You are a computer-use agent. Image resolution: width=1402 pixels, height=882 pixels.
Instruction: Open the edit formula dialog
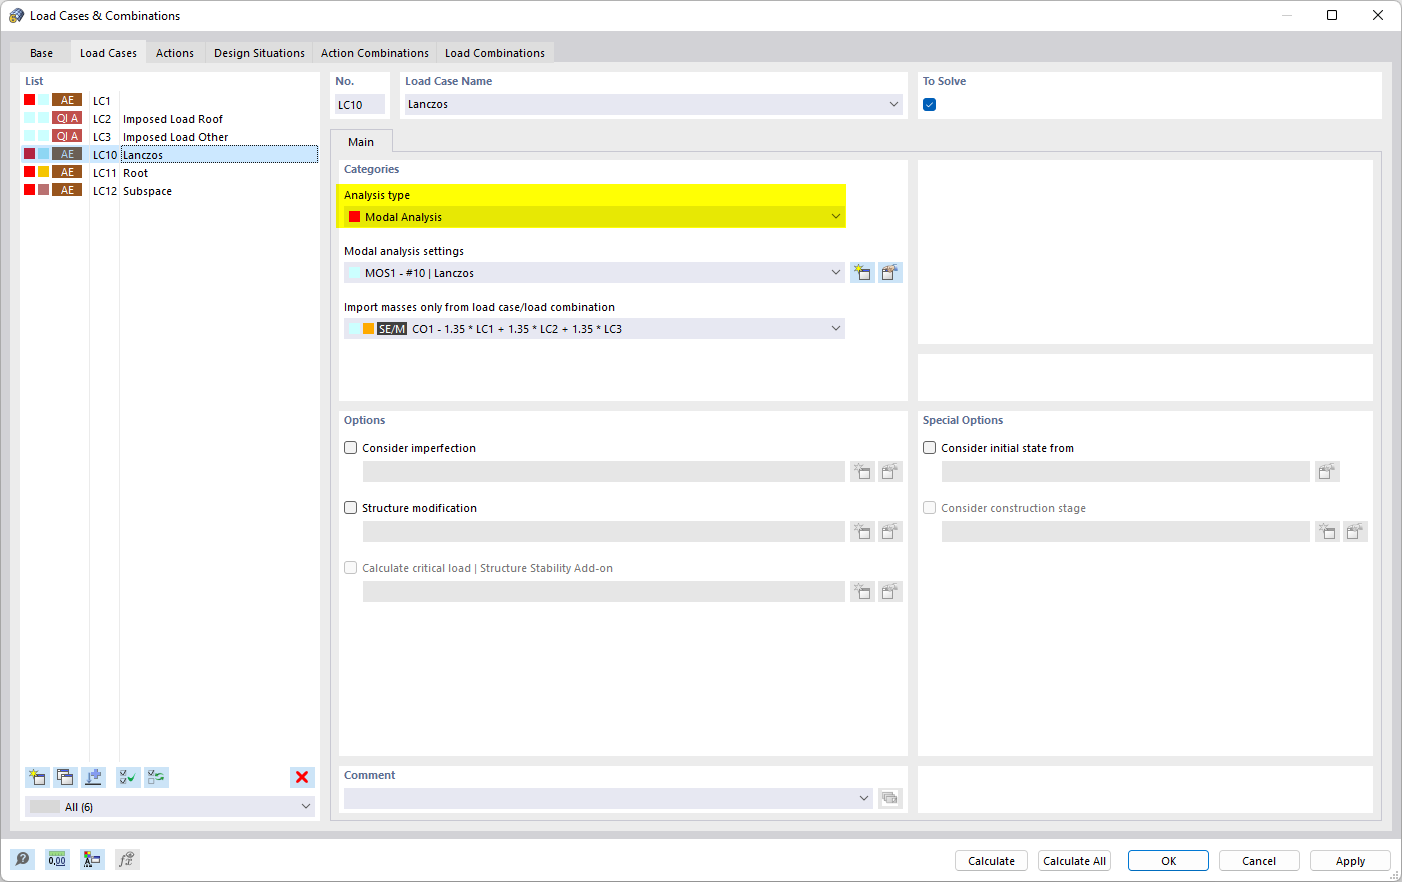tap(127, 859)
